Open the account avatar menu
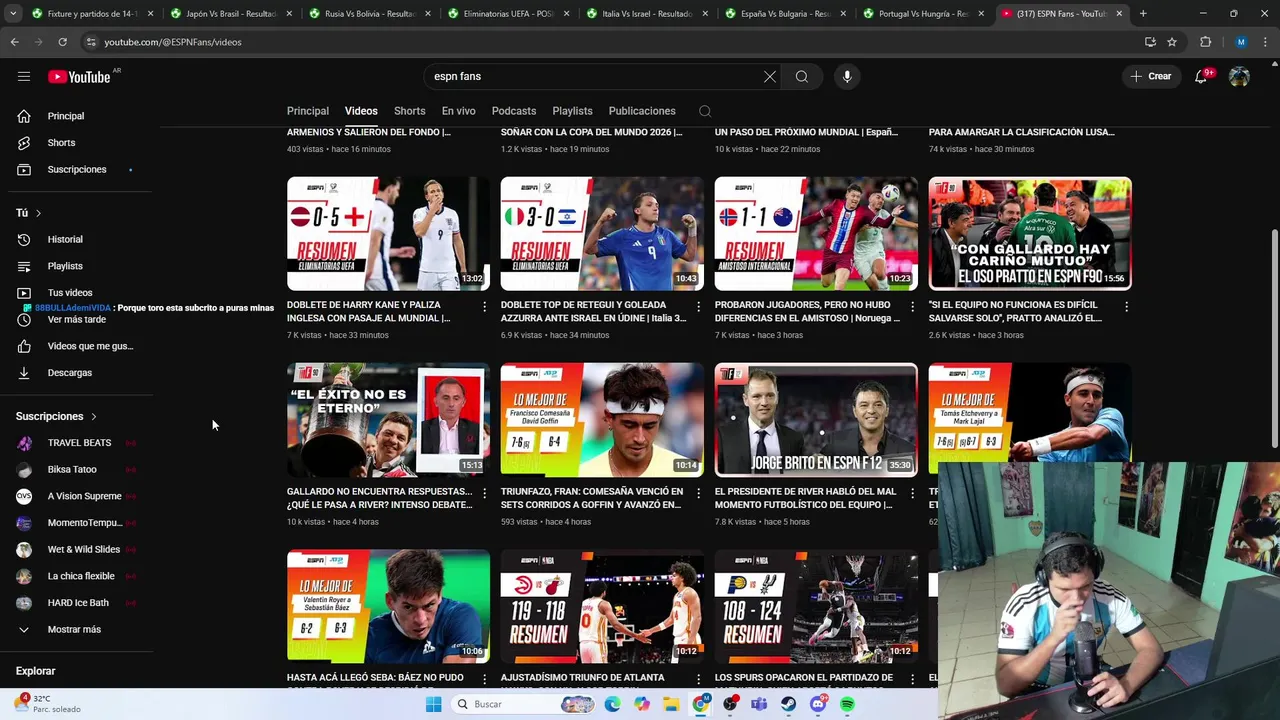 1239,76
